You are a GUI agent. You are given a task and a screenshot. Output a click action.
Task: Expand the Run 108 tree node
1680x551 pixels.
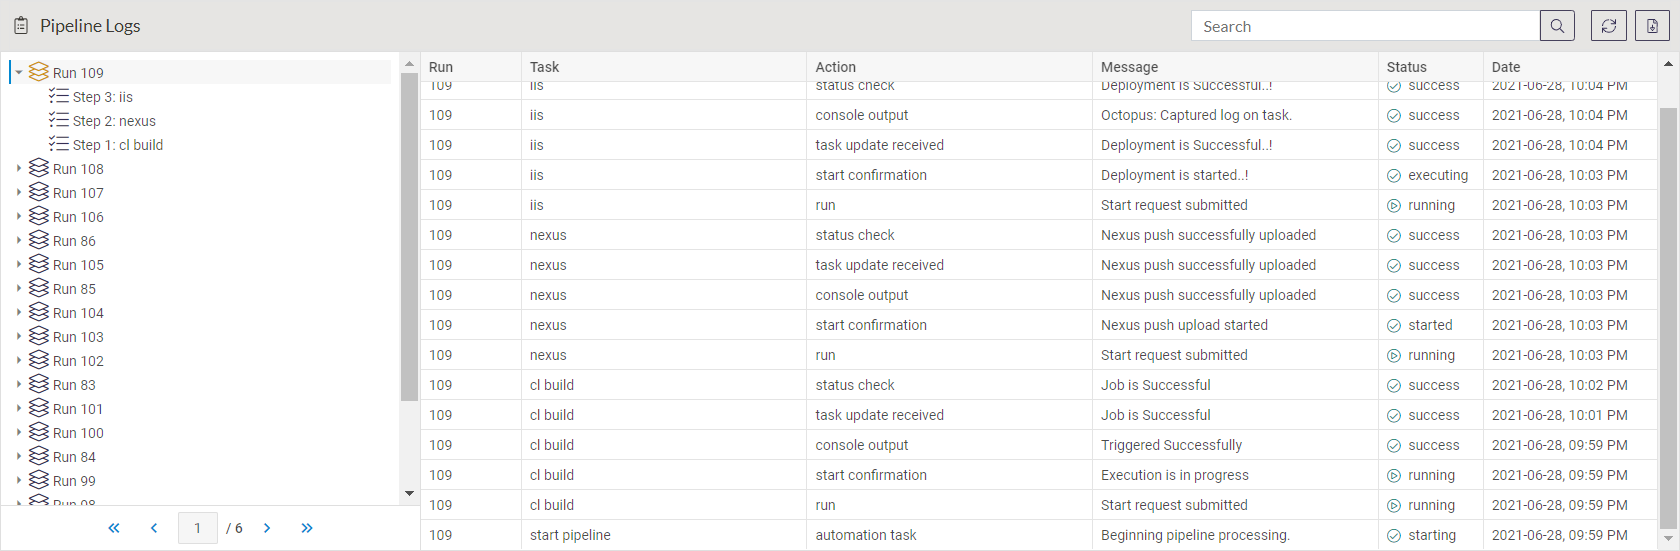[x=19, y=168]
